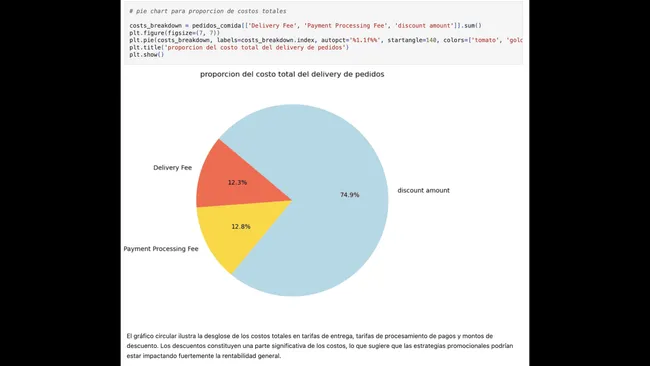
Task: Click the plt.show() code line
Action: (x=146, y=55)
